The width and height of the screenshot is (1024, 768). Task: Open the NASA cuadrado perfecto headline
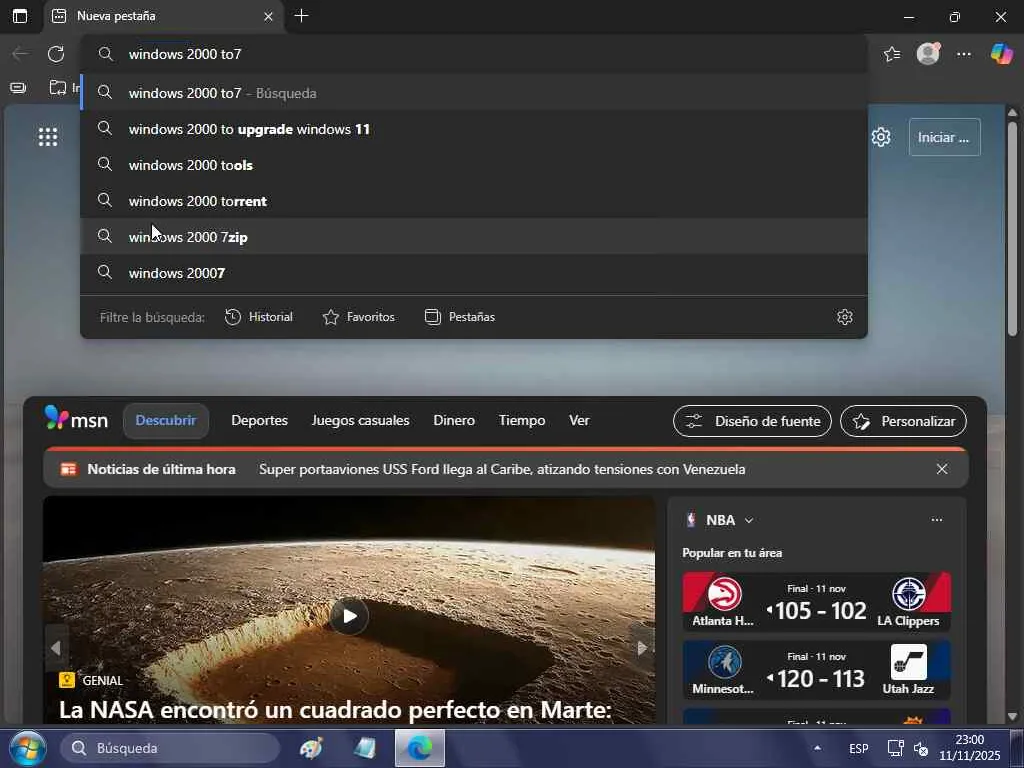[335, 710]
